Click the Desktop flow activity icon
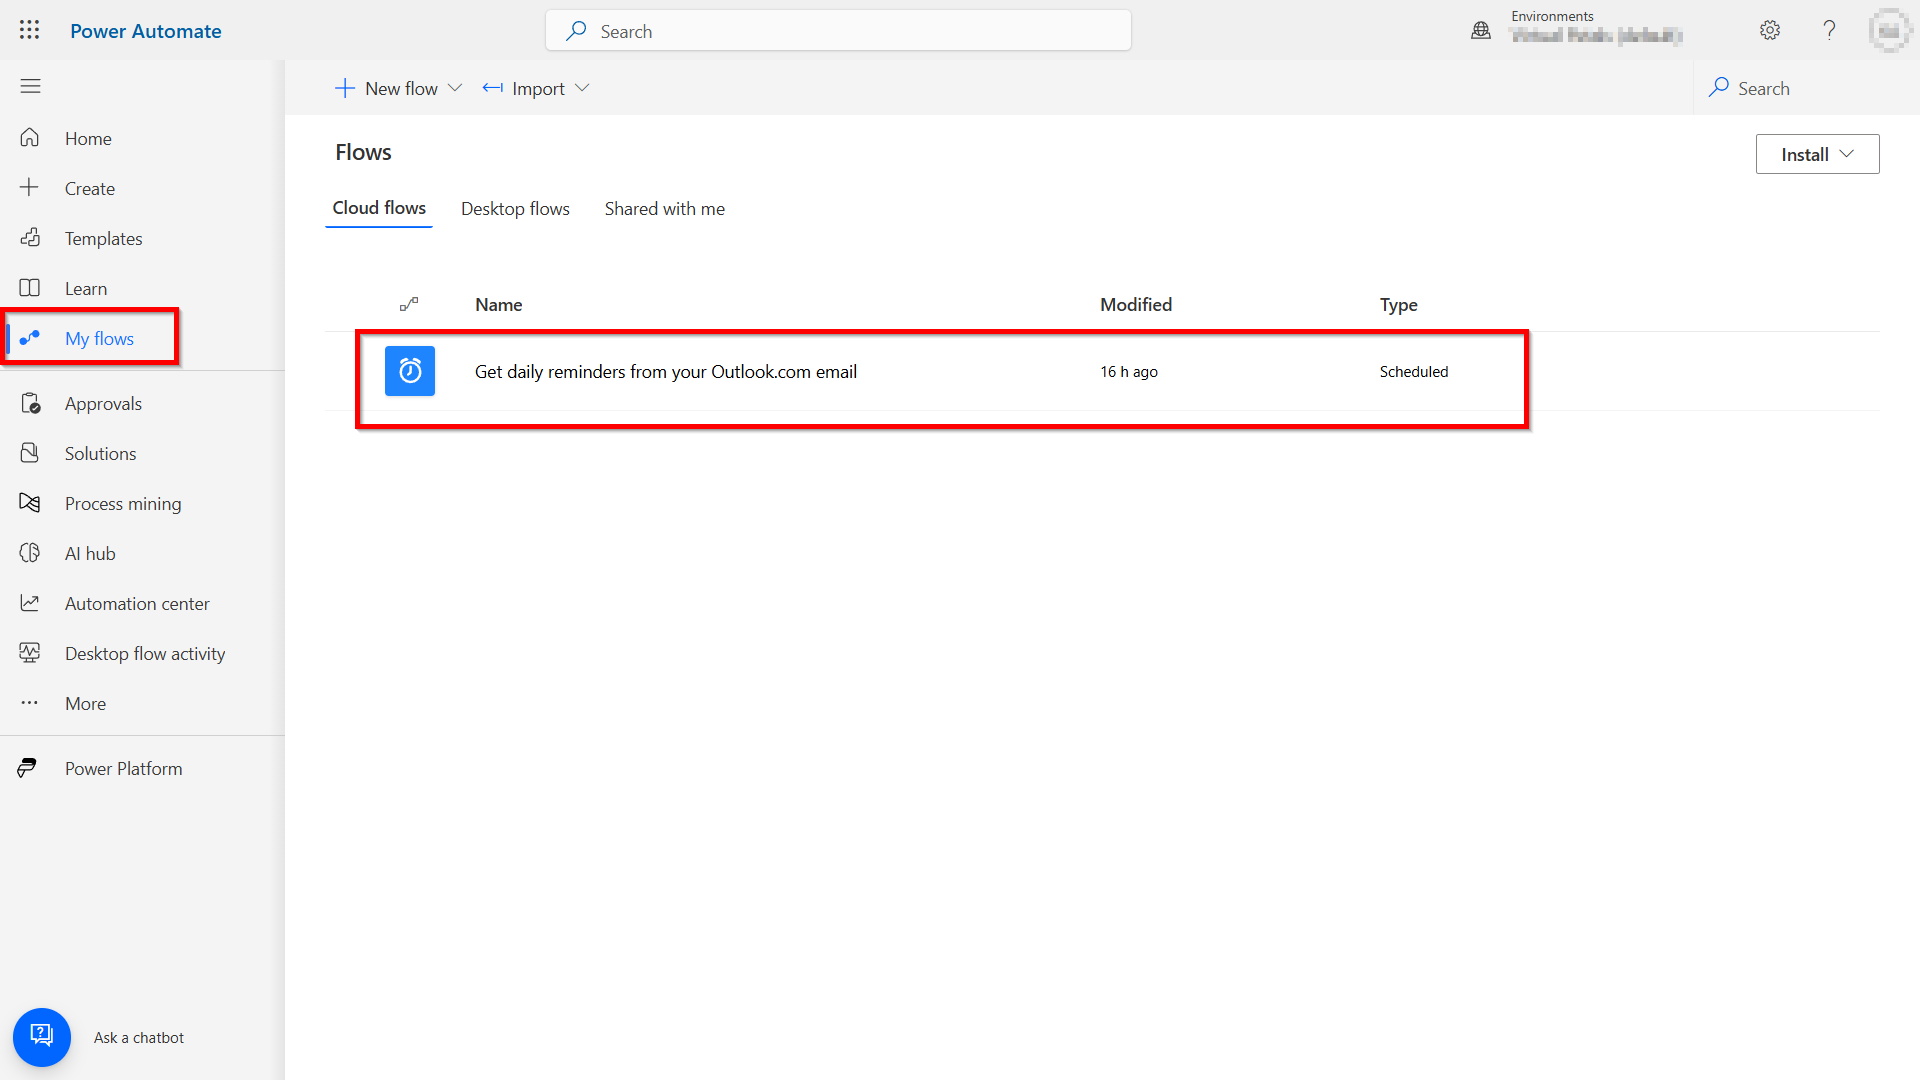This screenshot has height=1080, width=1920. tap(30, 653)
